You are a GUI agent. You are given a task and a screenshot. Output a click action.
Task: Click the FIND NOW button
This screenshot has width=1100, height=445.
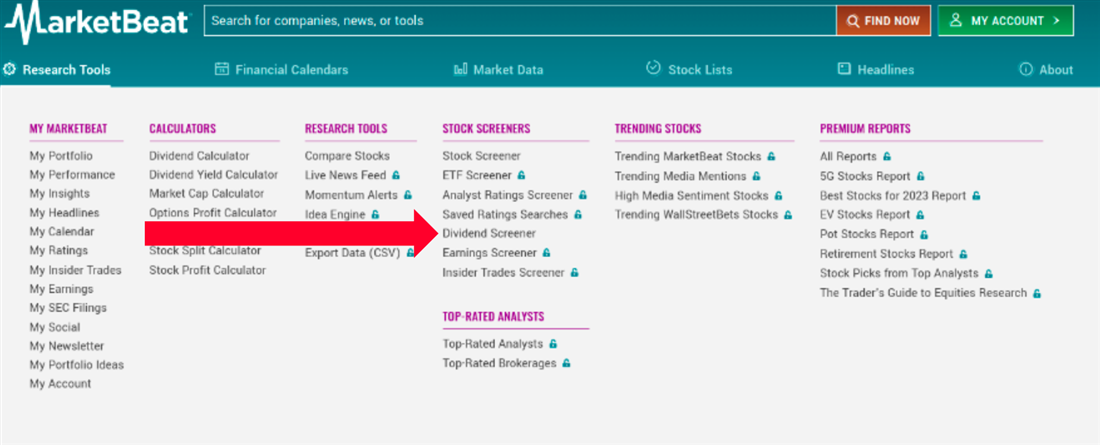[x=883, y=21]
